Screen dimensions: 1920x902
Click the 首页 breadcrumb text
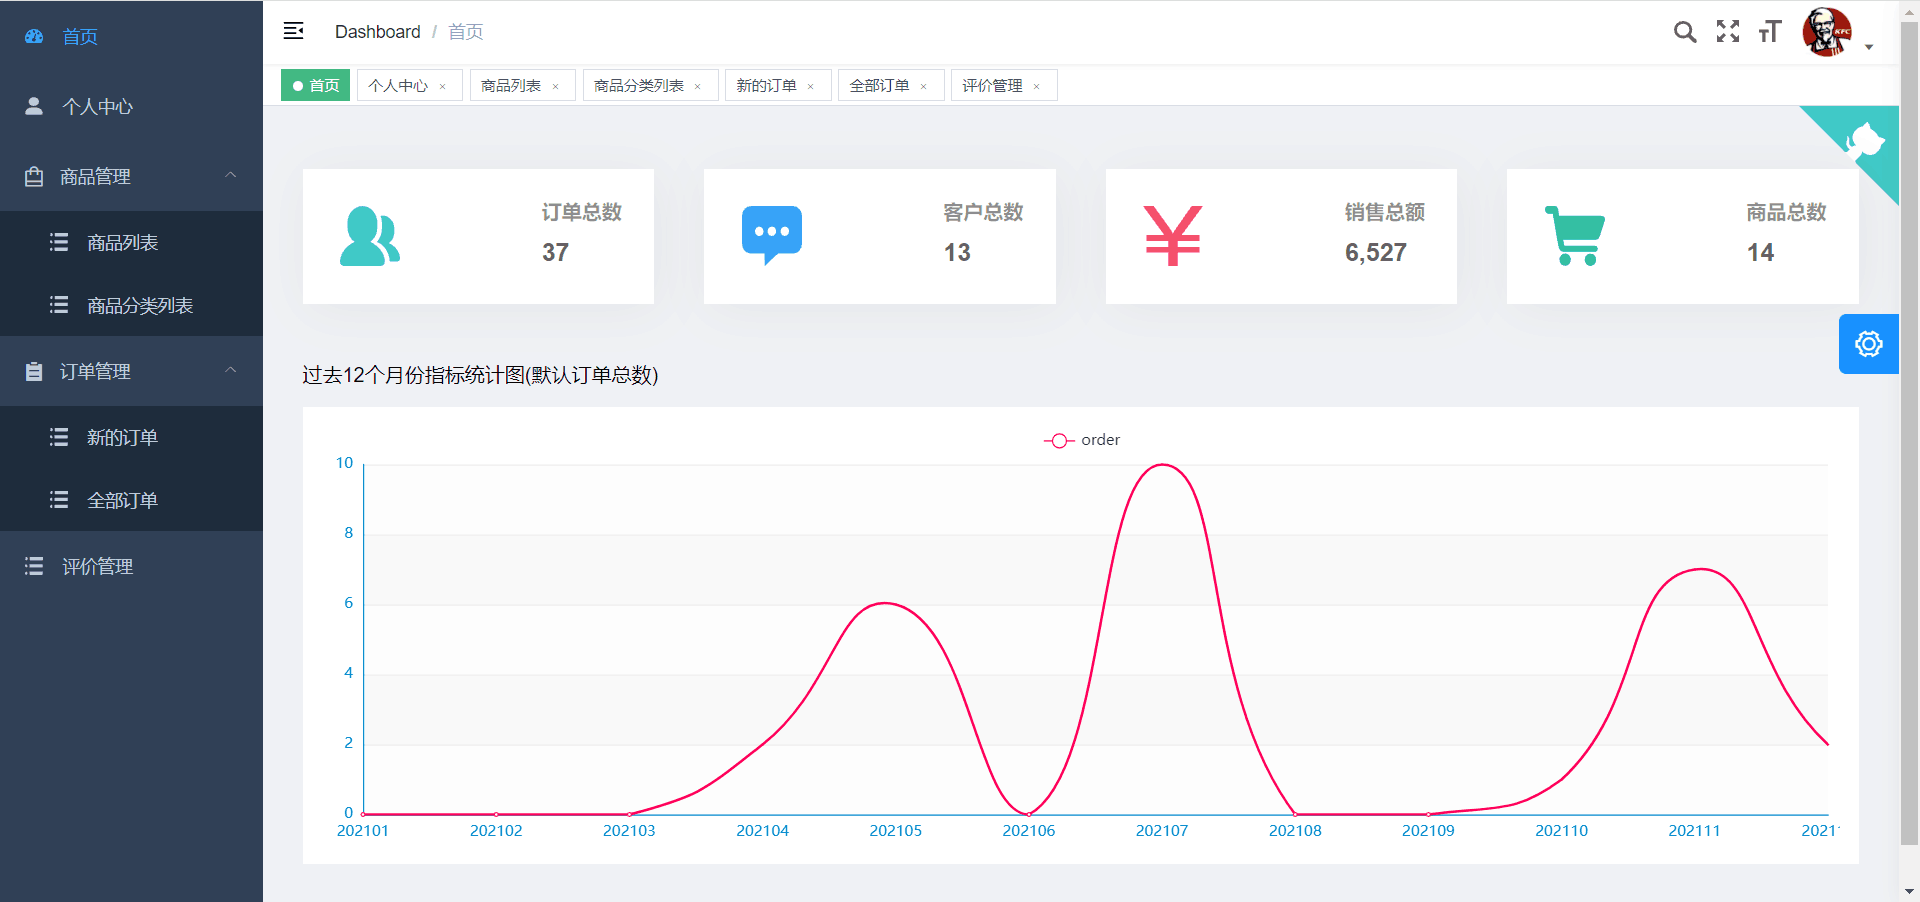[465, 32]
